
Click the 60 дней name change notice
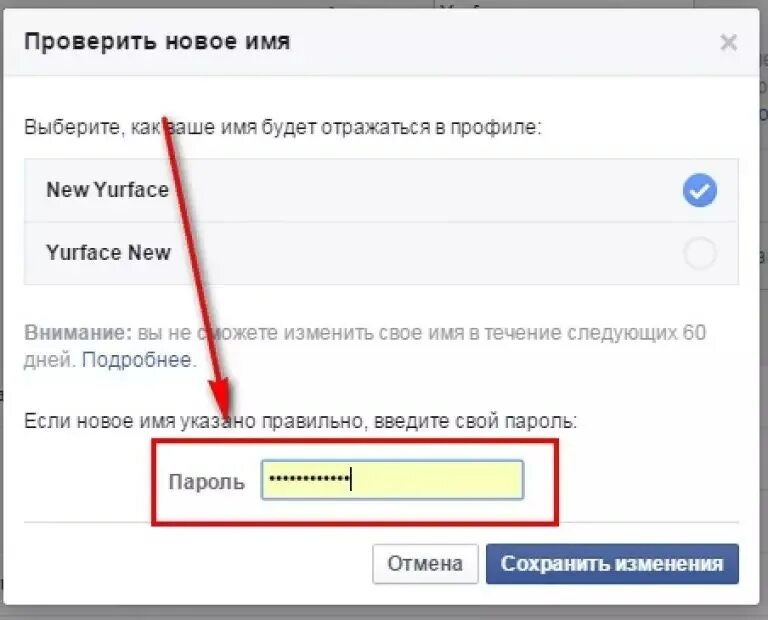coord(365,346)
